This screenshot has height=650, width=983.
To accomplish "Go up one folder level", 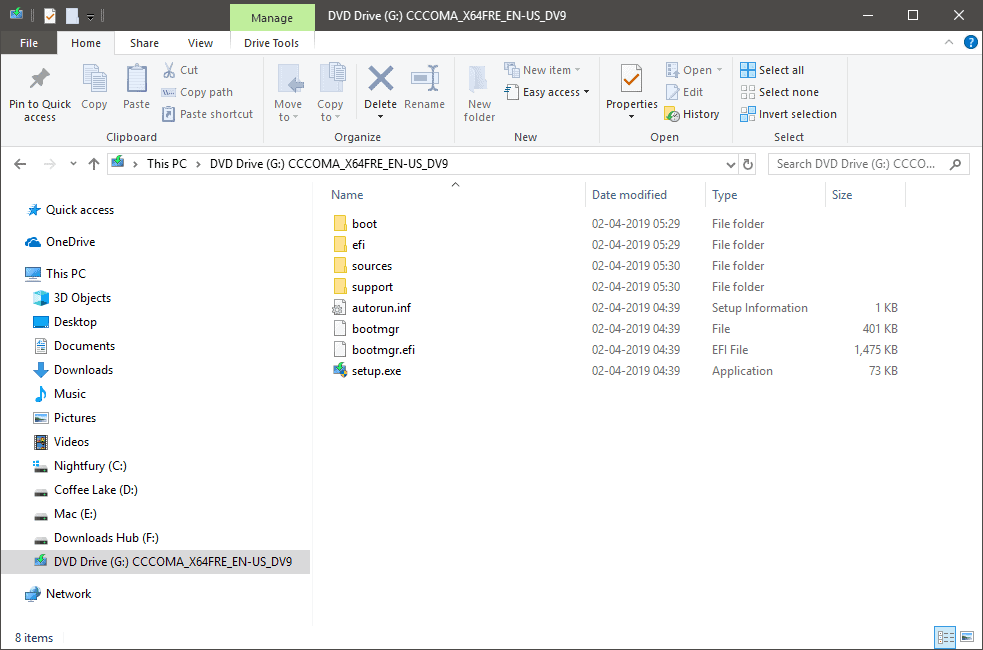I will click(x=93, y=164).
